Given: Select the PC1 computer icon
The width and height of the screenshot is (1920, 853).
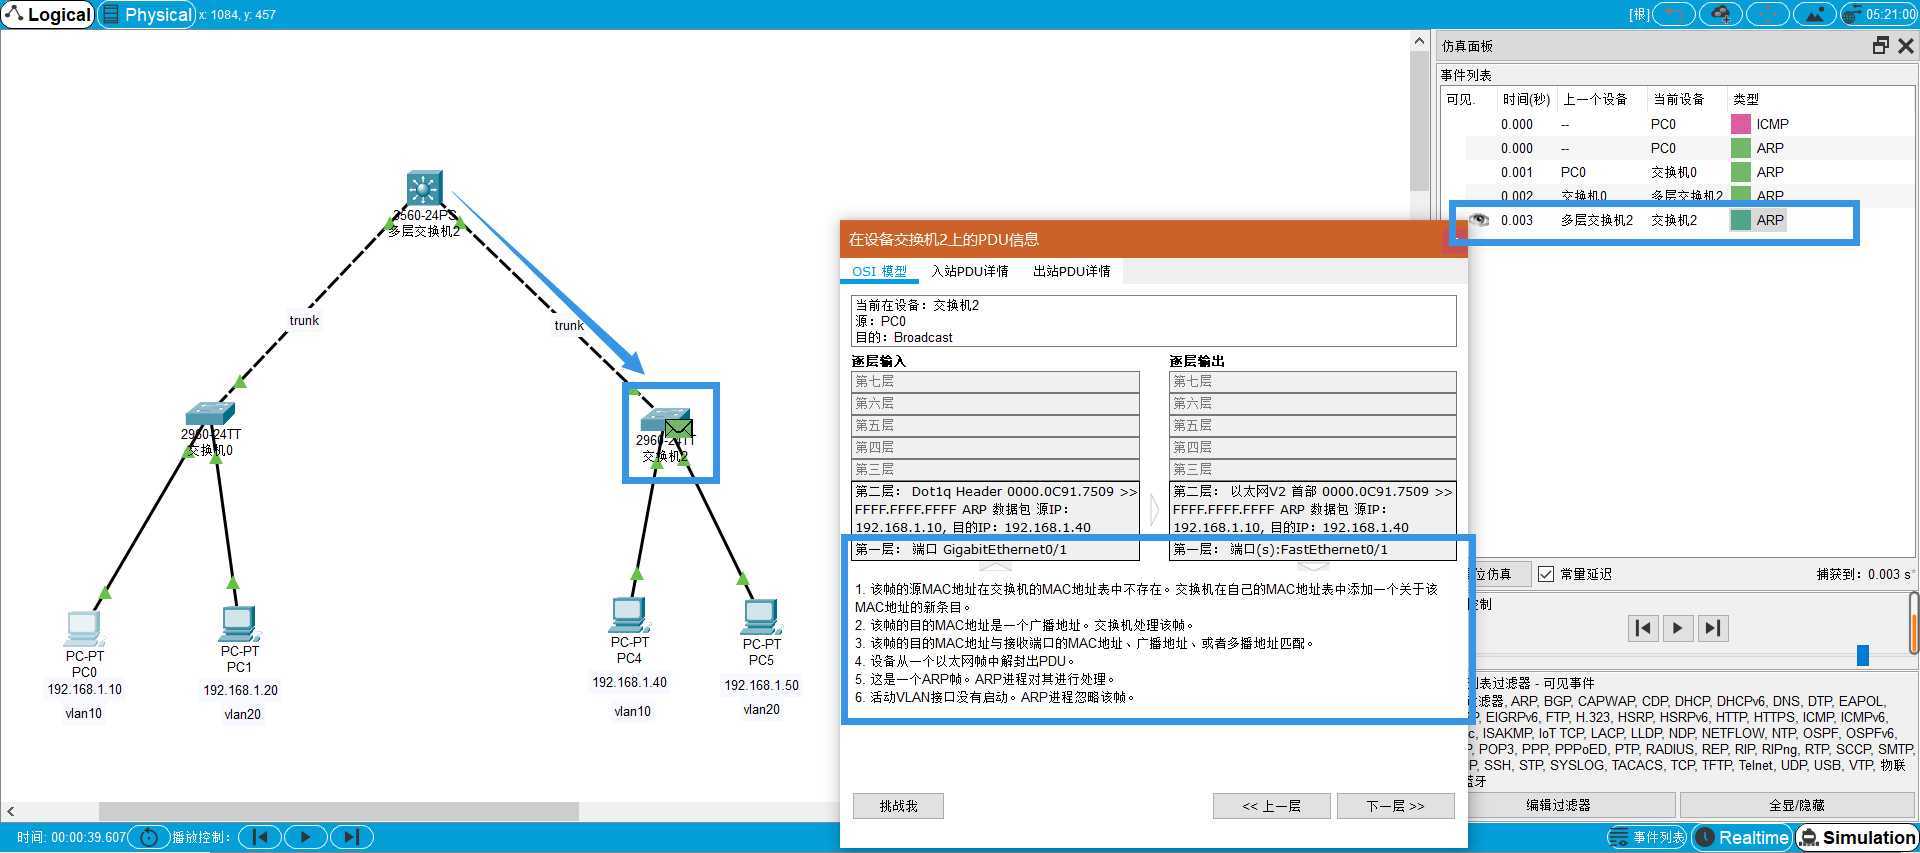Looking at the screenshot, I should pyautogui.click(x=239, y=624).
